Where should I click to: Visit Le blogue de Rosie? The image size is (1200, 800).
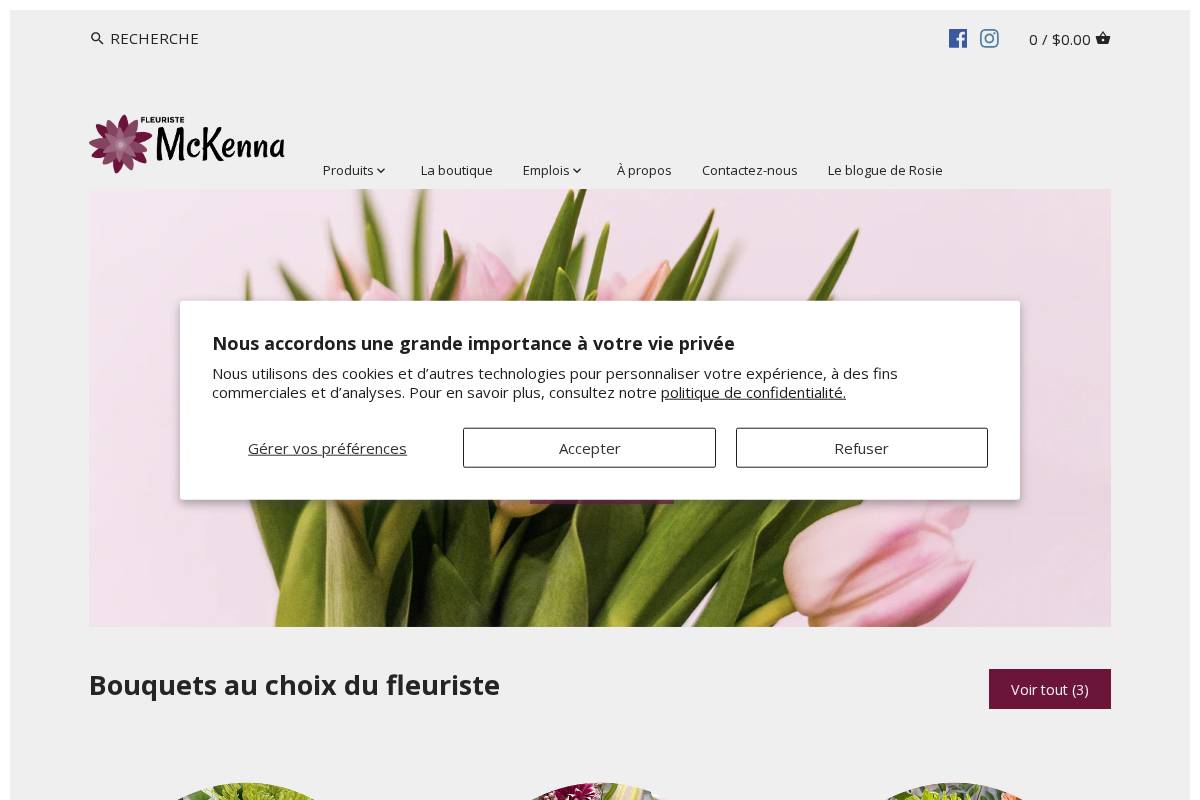pos(884,170)
